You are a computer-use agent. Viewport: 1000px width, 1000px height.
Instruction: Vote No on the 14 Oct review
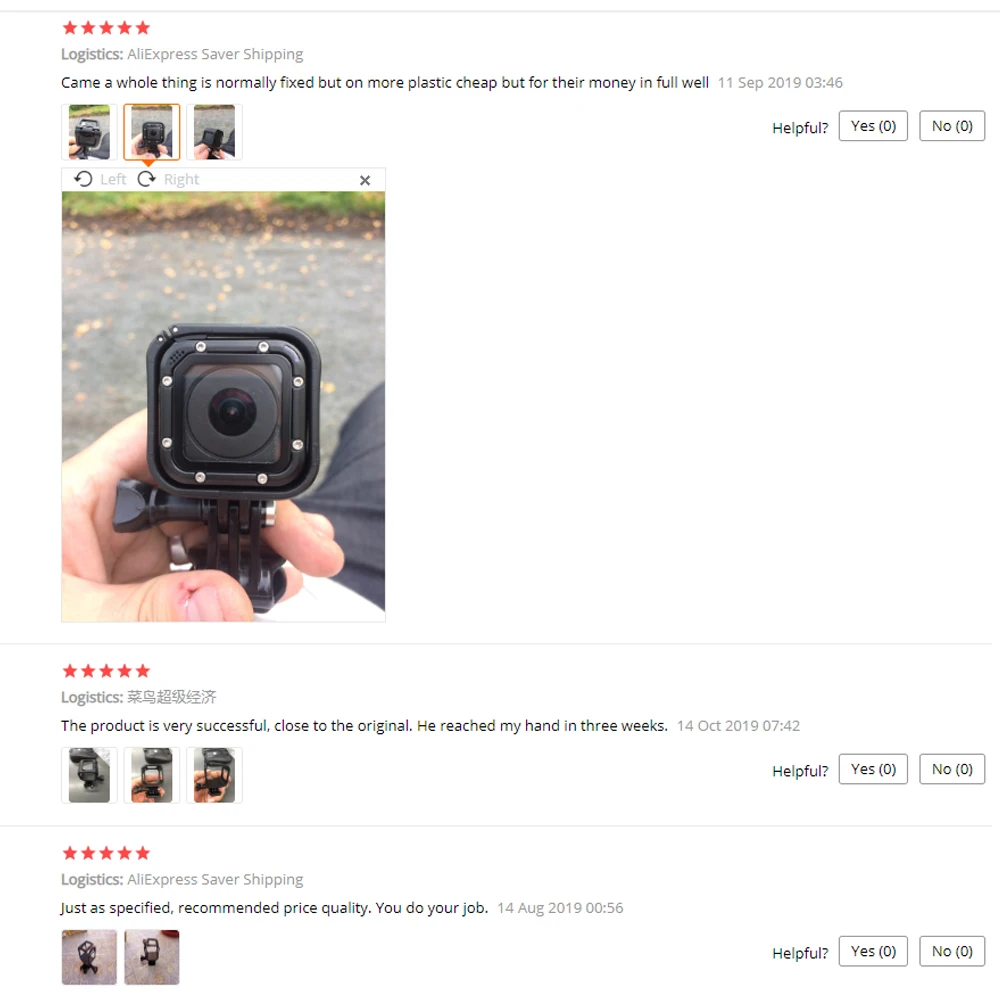[952, 769]
